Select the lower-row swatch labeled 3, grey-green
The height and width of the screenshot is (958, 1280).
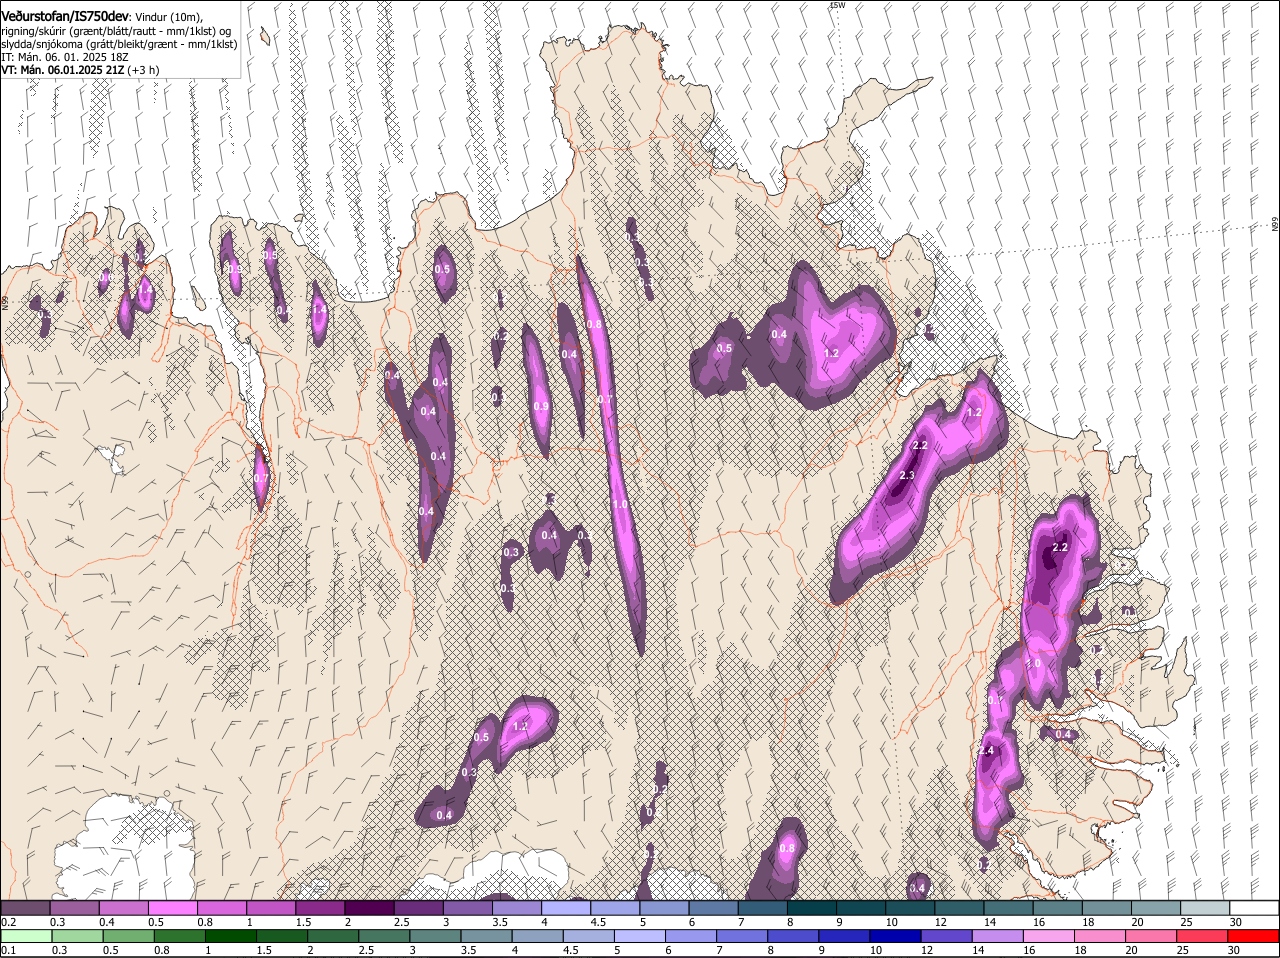tap(435, 936)
